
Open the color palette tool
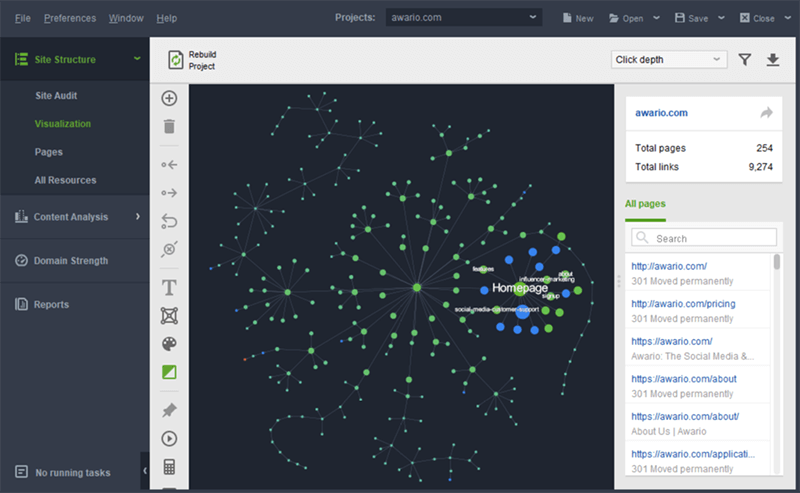tap(169, 344)
